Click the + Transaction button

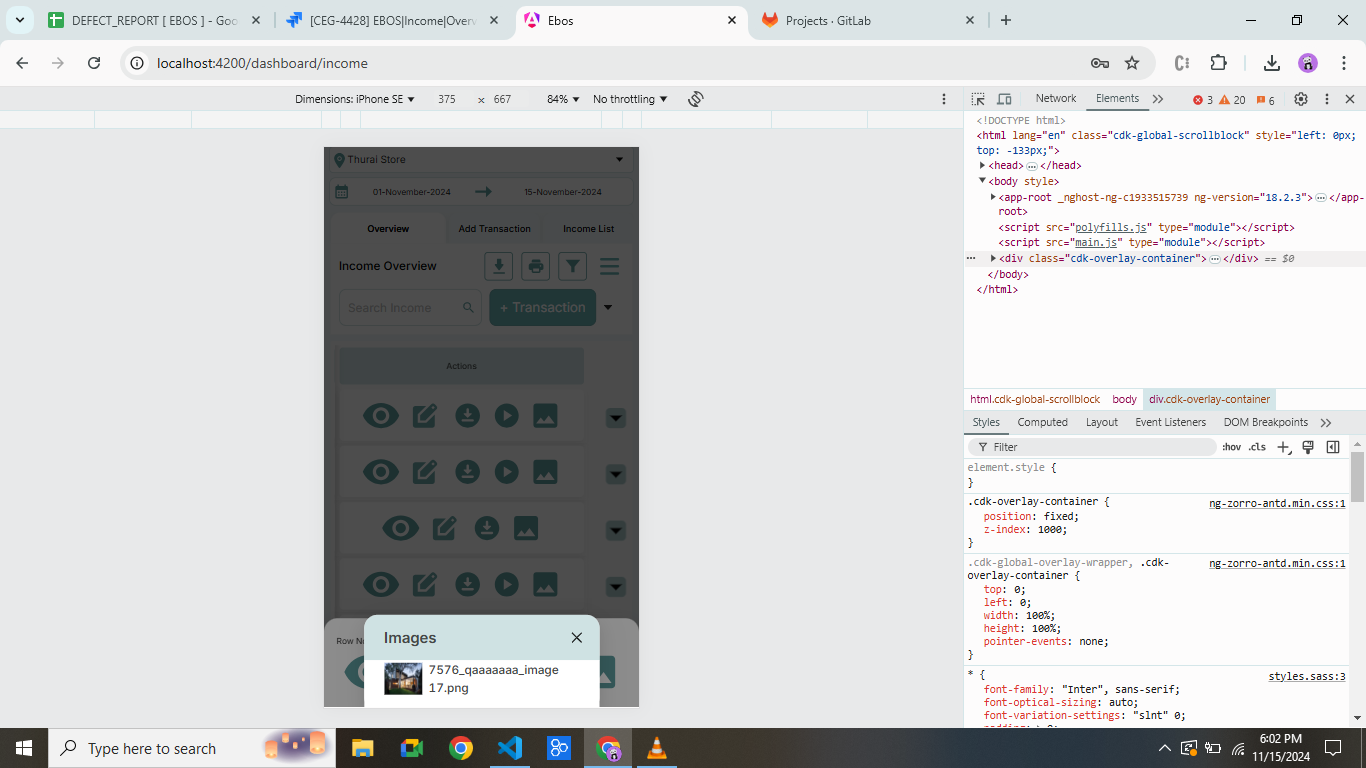[x=543, y=308]
